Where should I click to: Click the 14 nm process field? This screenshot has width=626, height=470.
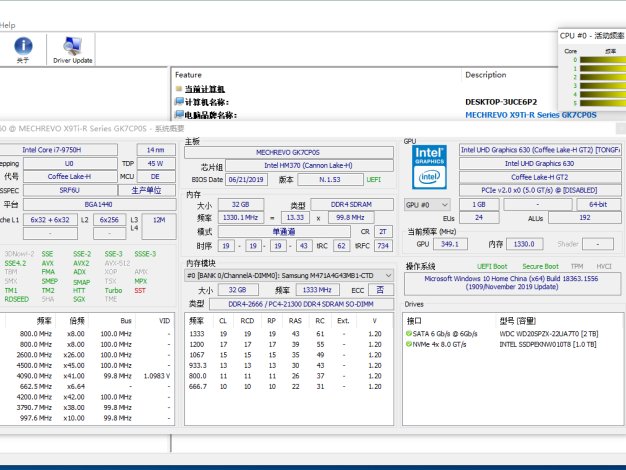click(156, 150)
